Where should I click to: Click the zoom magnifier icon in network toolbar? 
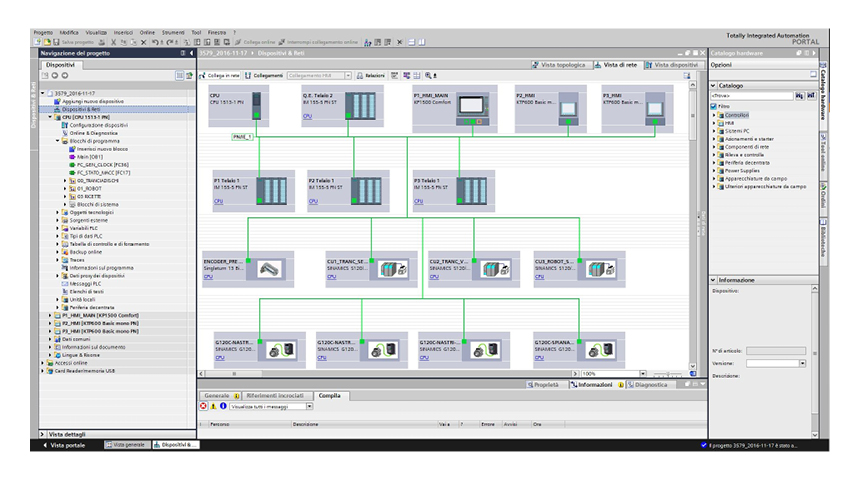pyautogui.click(x=428, y=76)
